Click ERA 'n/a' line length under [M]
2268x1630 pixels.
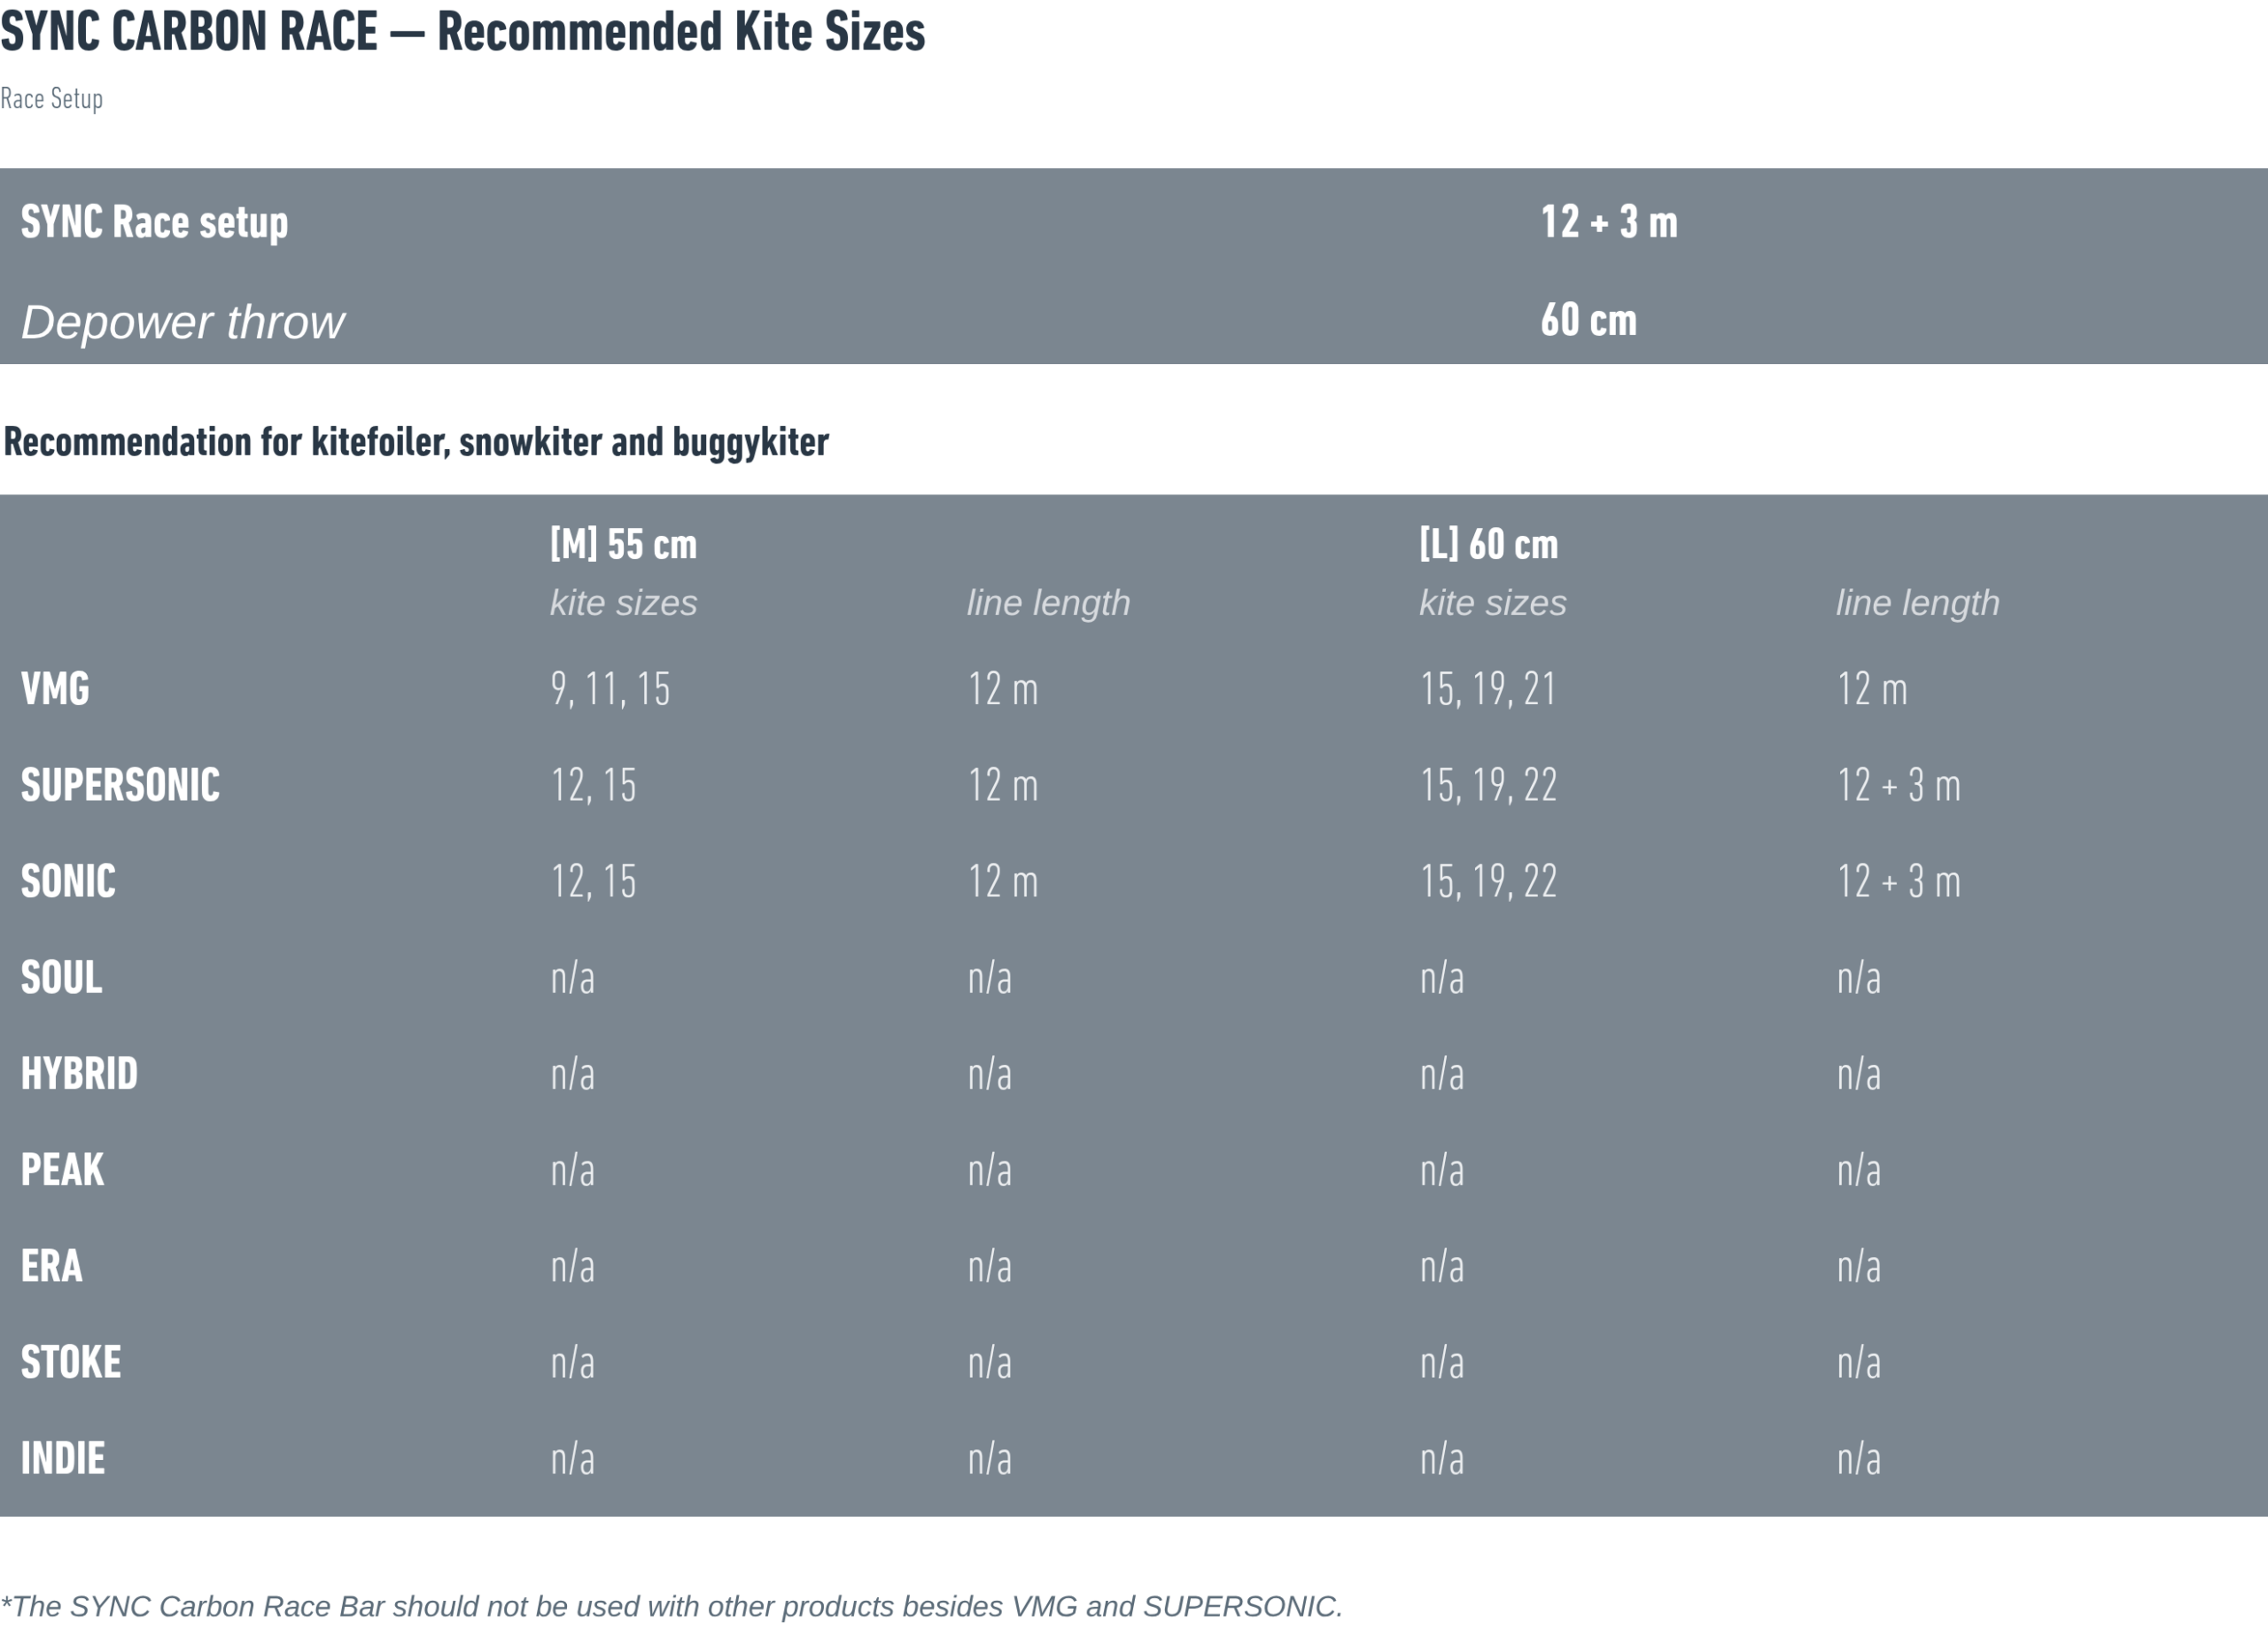click(990, 1267)
